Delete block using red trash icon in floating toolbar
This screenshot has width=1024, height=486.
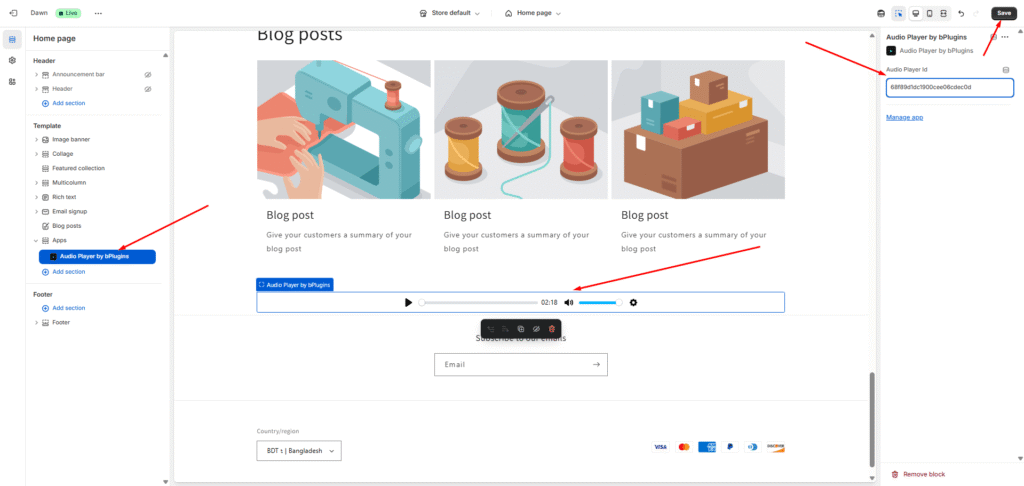(x=551, y=328)
